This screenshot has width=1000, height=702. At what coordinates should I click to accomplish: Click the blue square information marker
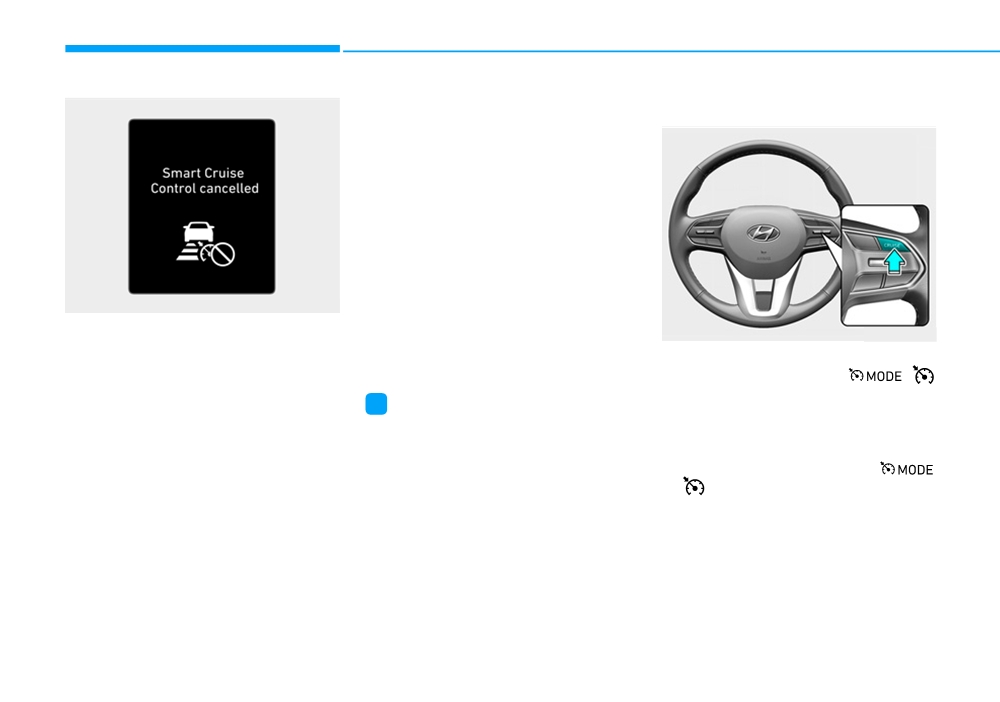pos(376,404)
